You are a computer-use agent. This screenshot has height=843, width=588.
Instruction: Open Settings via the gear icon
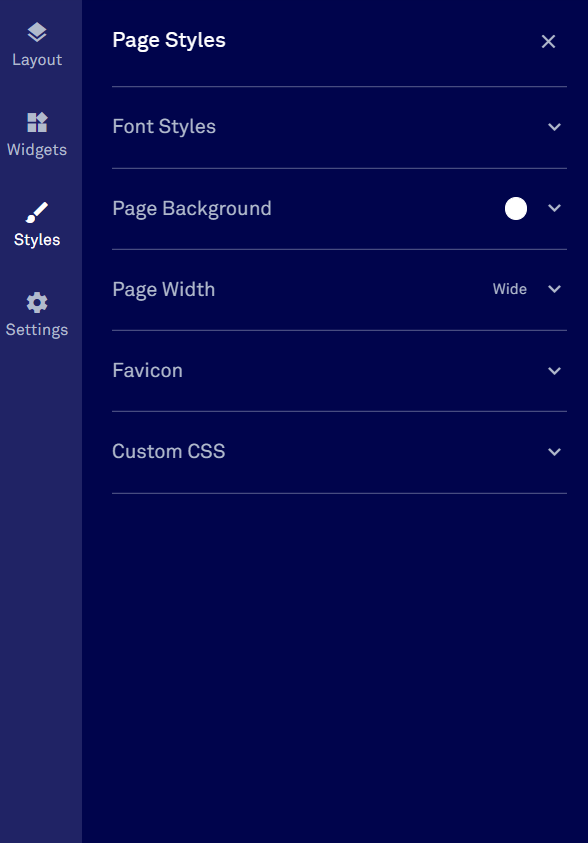37,303
